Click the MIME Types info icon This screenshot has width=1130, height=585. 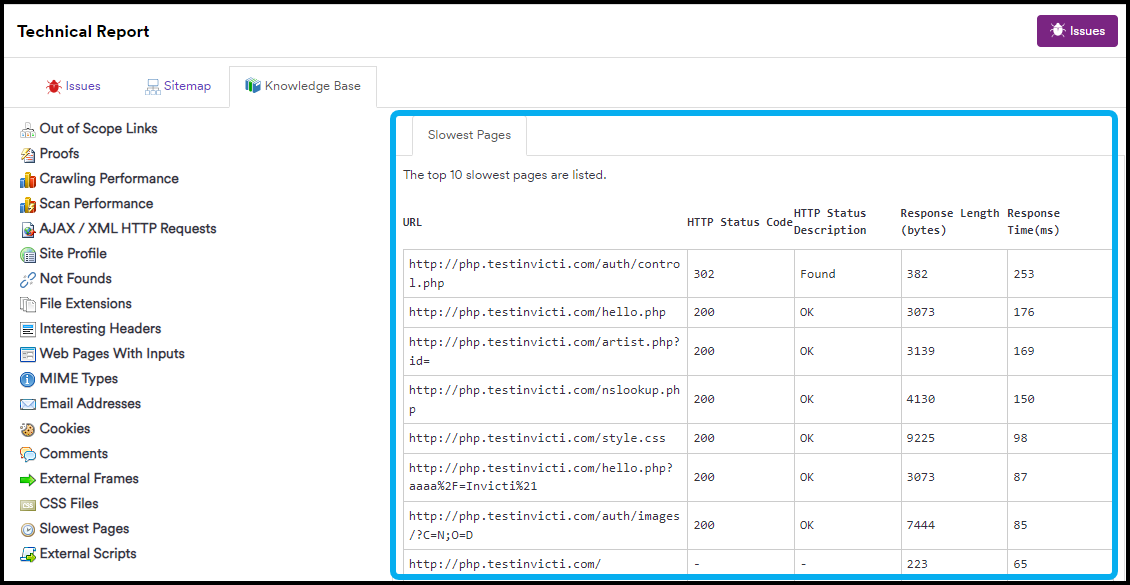[28, 379]
